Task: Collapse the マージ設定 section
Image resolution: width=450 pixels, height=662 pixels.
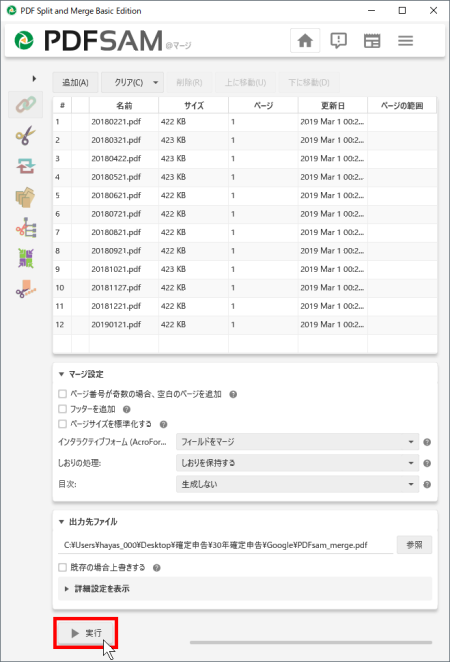Action: (81, 374)
